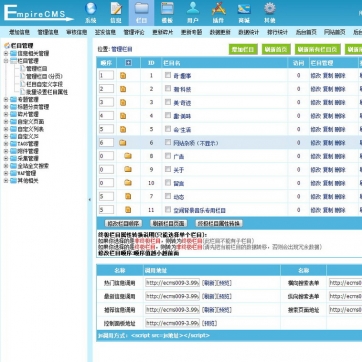The height and width of the screenshot is (362, 362).
Task: Click the page icon in ID 5 row
Action: click(x=123, y=129)
